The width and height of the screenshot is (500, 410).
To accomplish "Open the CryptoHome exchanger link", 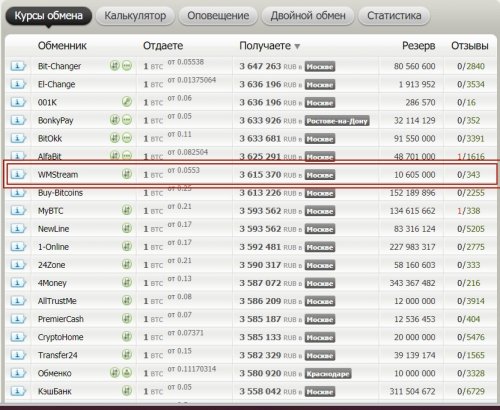I will (x=60, y=337).
